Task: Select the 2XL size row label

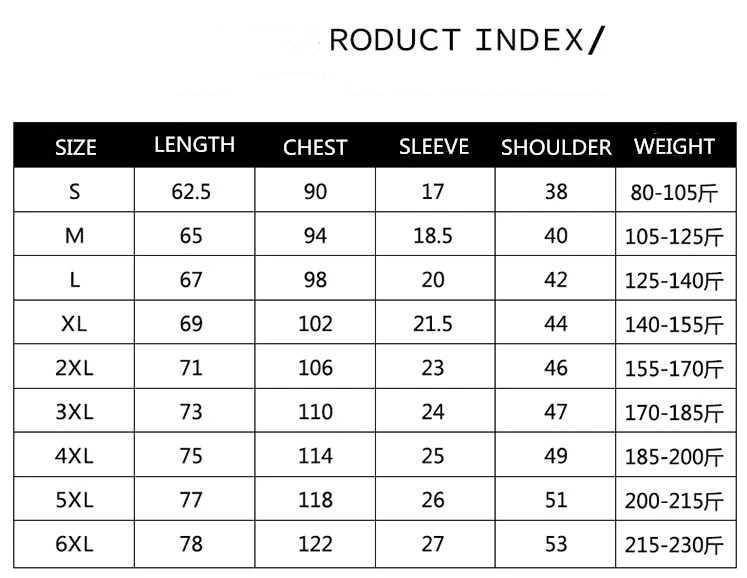Action: 74,368
